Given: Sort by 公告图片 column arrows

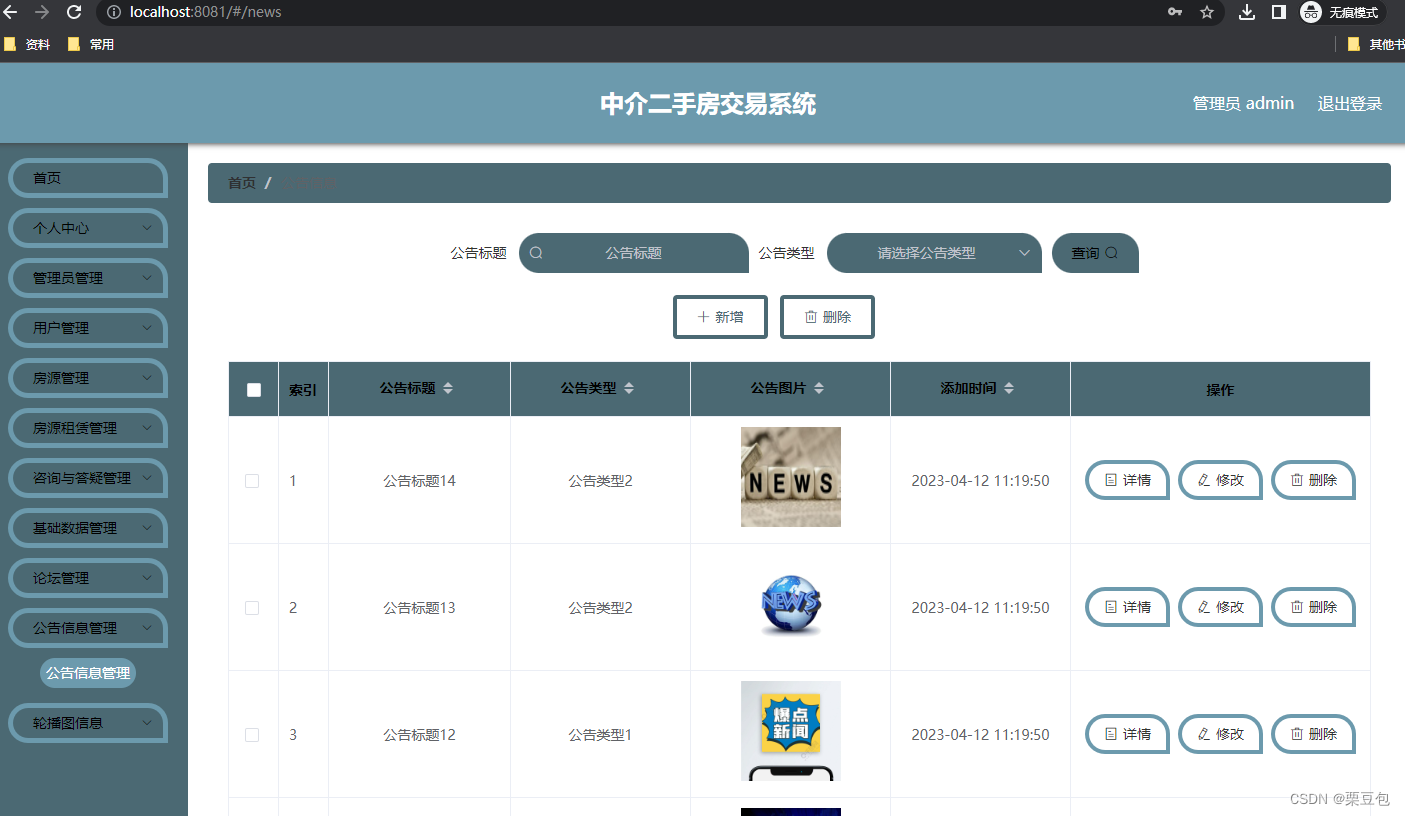Looking at the screenshot, I should pos(819,388).
